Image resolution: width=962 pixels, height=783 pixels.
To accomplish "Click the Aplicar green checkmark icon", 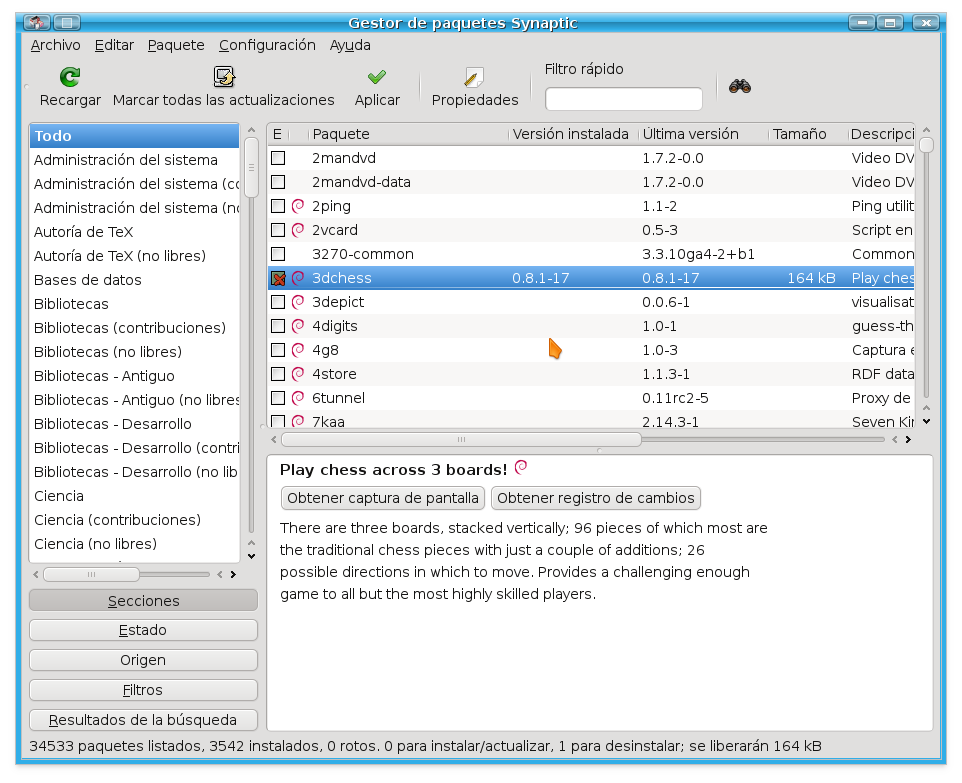I will coord(377,77).
